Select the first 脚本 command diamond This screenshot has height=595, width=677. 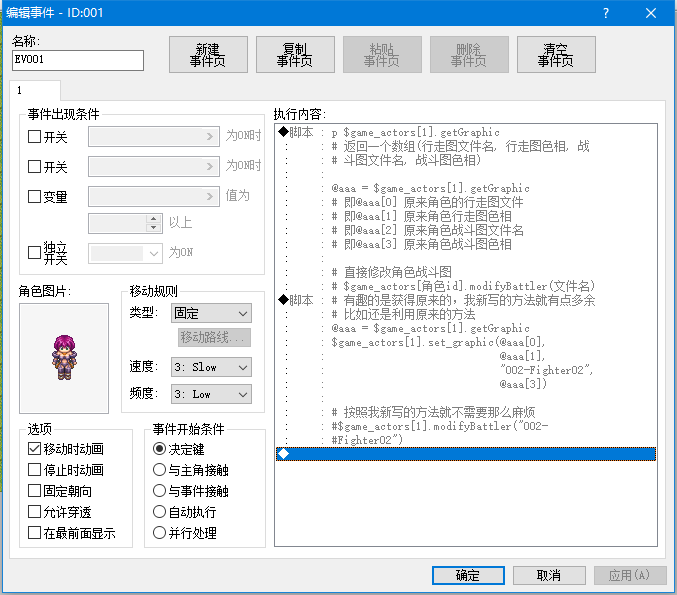283,132
